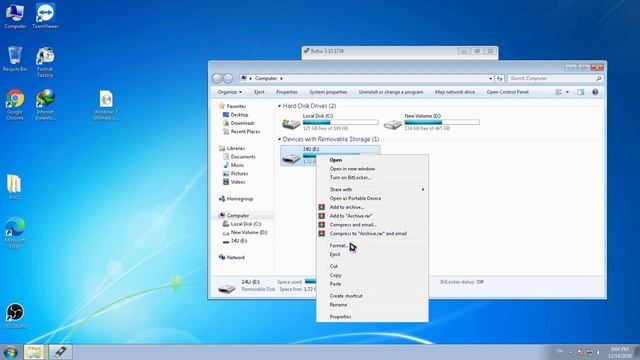Screen dimensions: 640x360
Task: Select Homegroup in navigation pane
Action: 236,199
